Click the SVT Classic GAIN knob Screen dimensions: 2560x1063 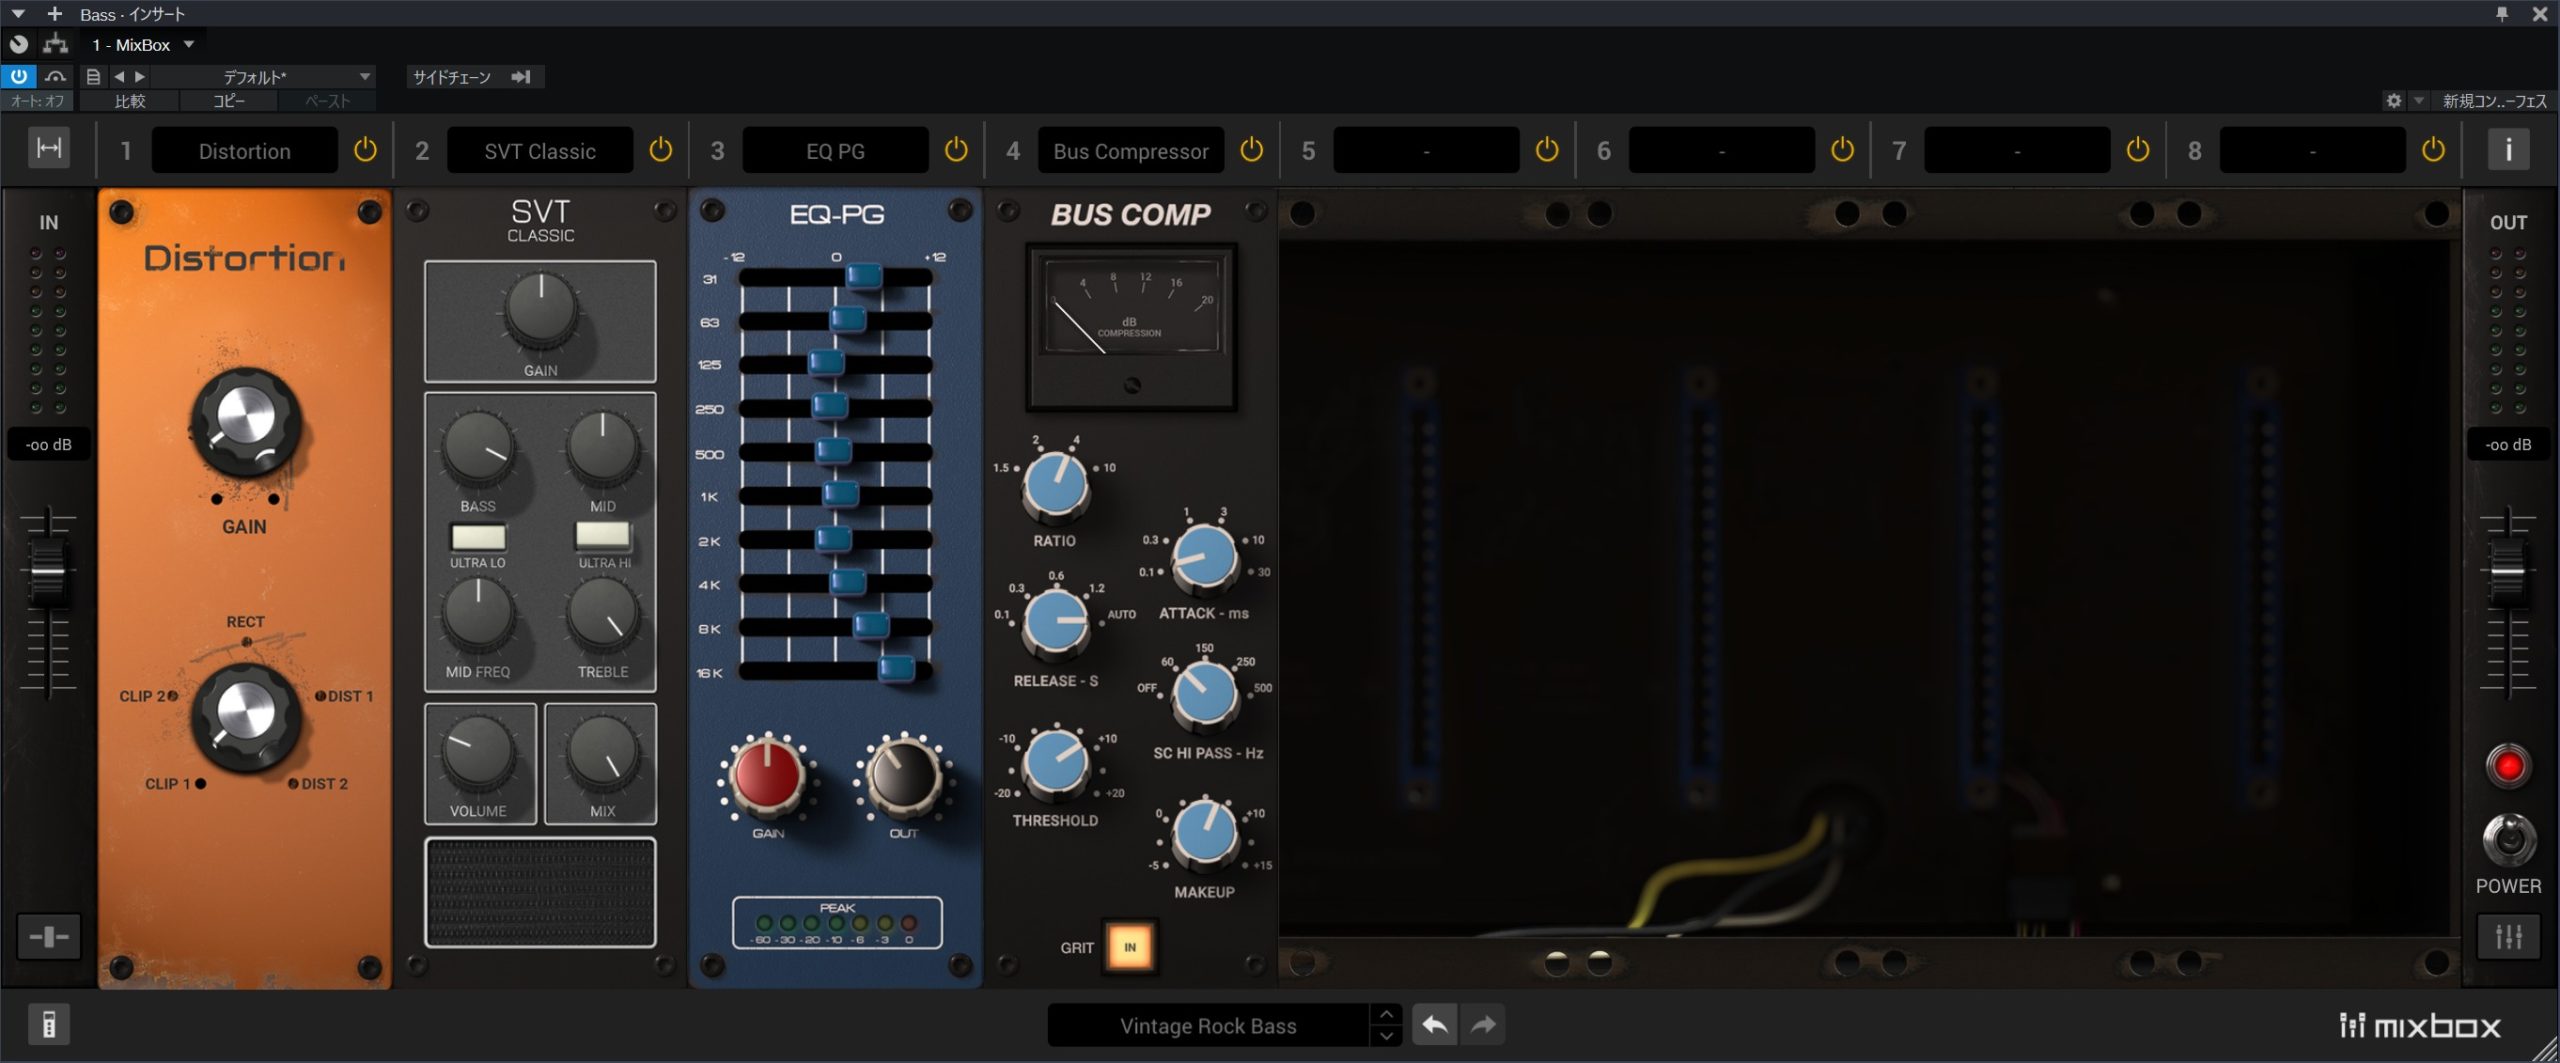540,311
